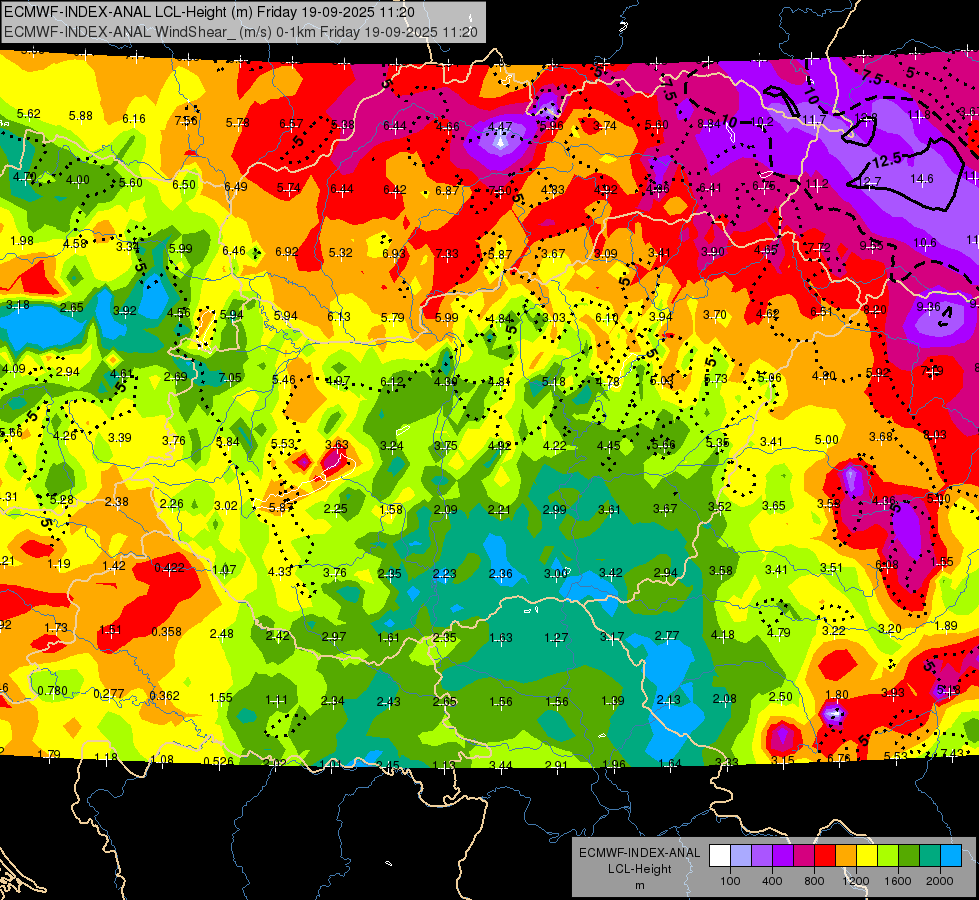Click the legend tick label 100
Image resolution: width=979 pixels, height=900 pixels.
730,881
